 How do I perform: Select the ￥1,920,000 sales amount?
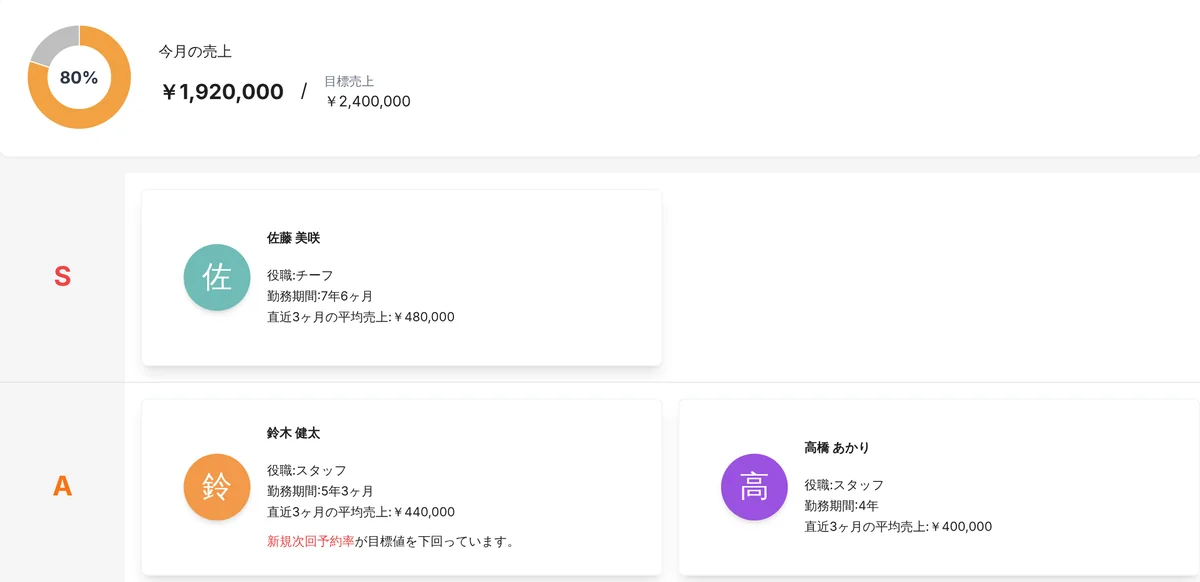(222, 92)
